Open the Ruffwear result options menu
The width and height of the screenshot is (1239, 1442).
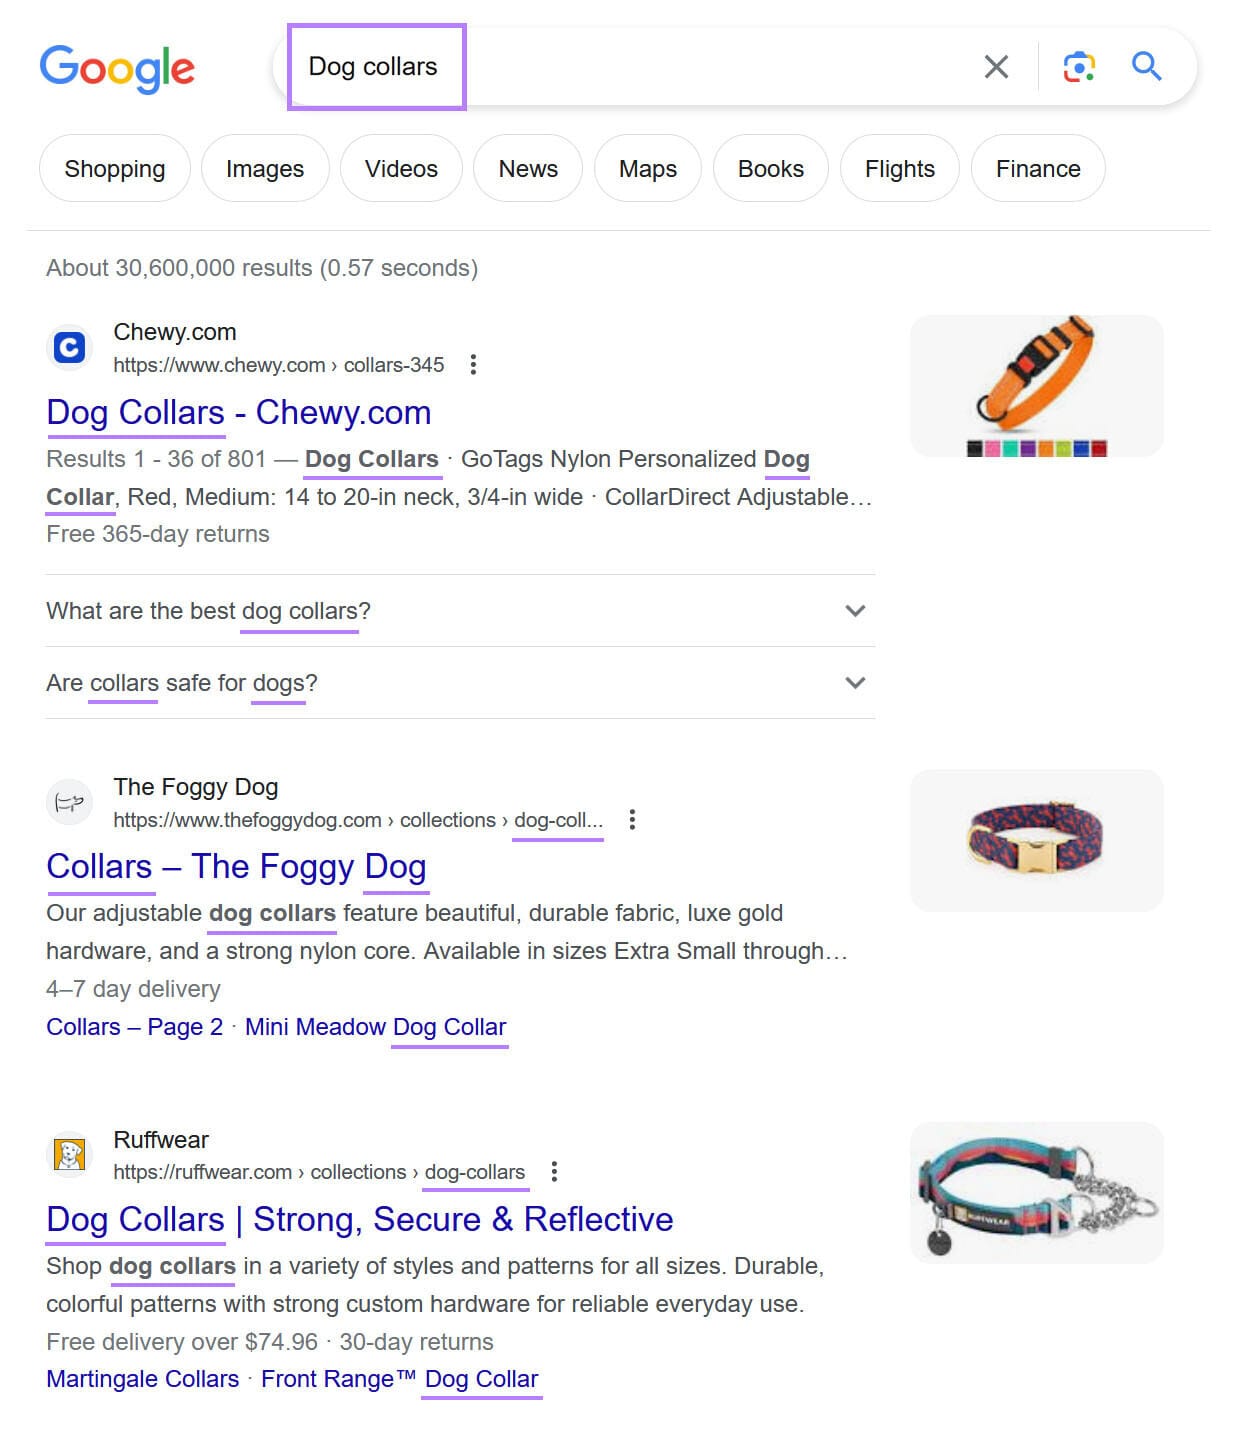tap(554, 1172)
